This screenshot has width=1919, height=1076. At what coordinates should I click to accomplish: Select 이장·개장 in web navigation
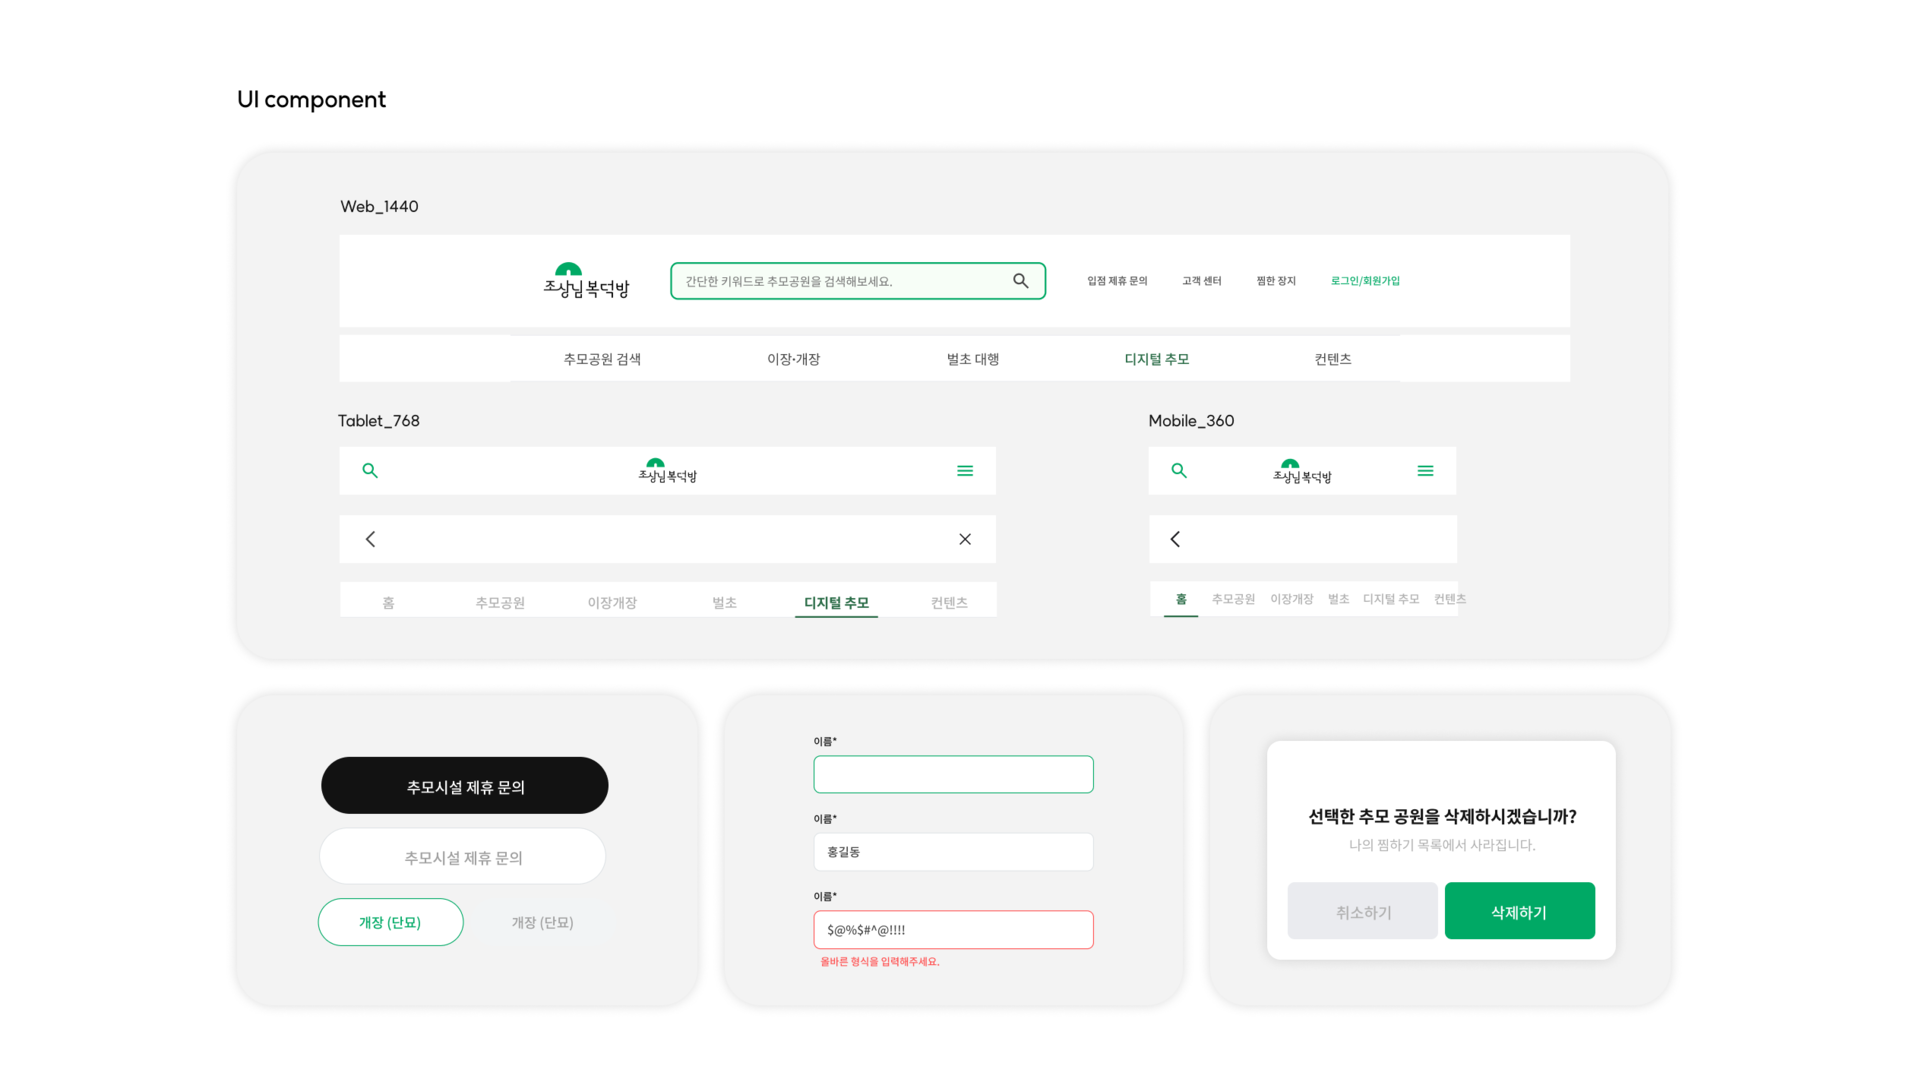click(x=793, y=359)
